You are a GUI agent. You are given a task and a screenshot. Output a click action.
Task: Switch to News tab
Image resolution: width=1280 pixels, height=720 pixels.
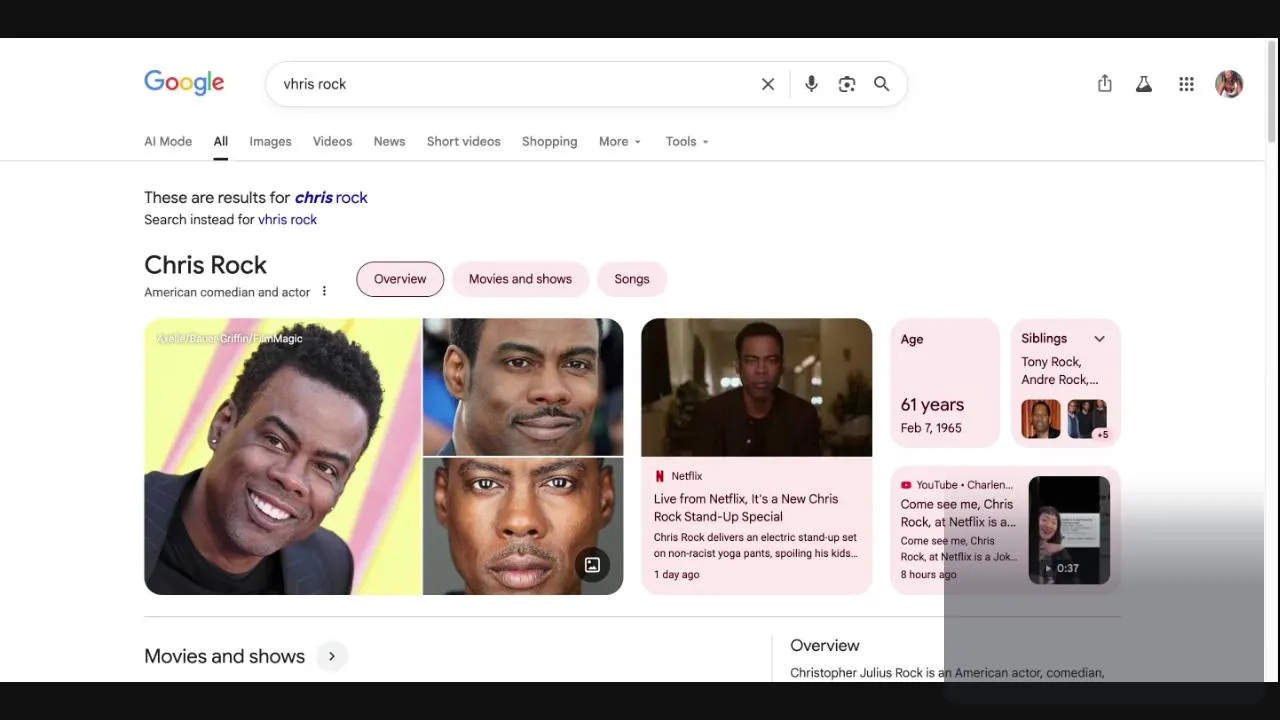(x=389, y=141)
